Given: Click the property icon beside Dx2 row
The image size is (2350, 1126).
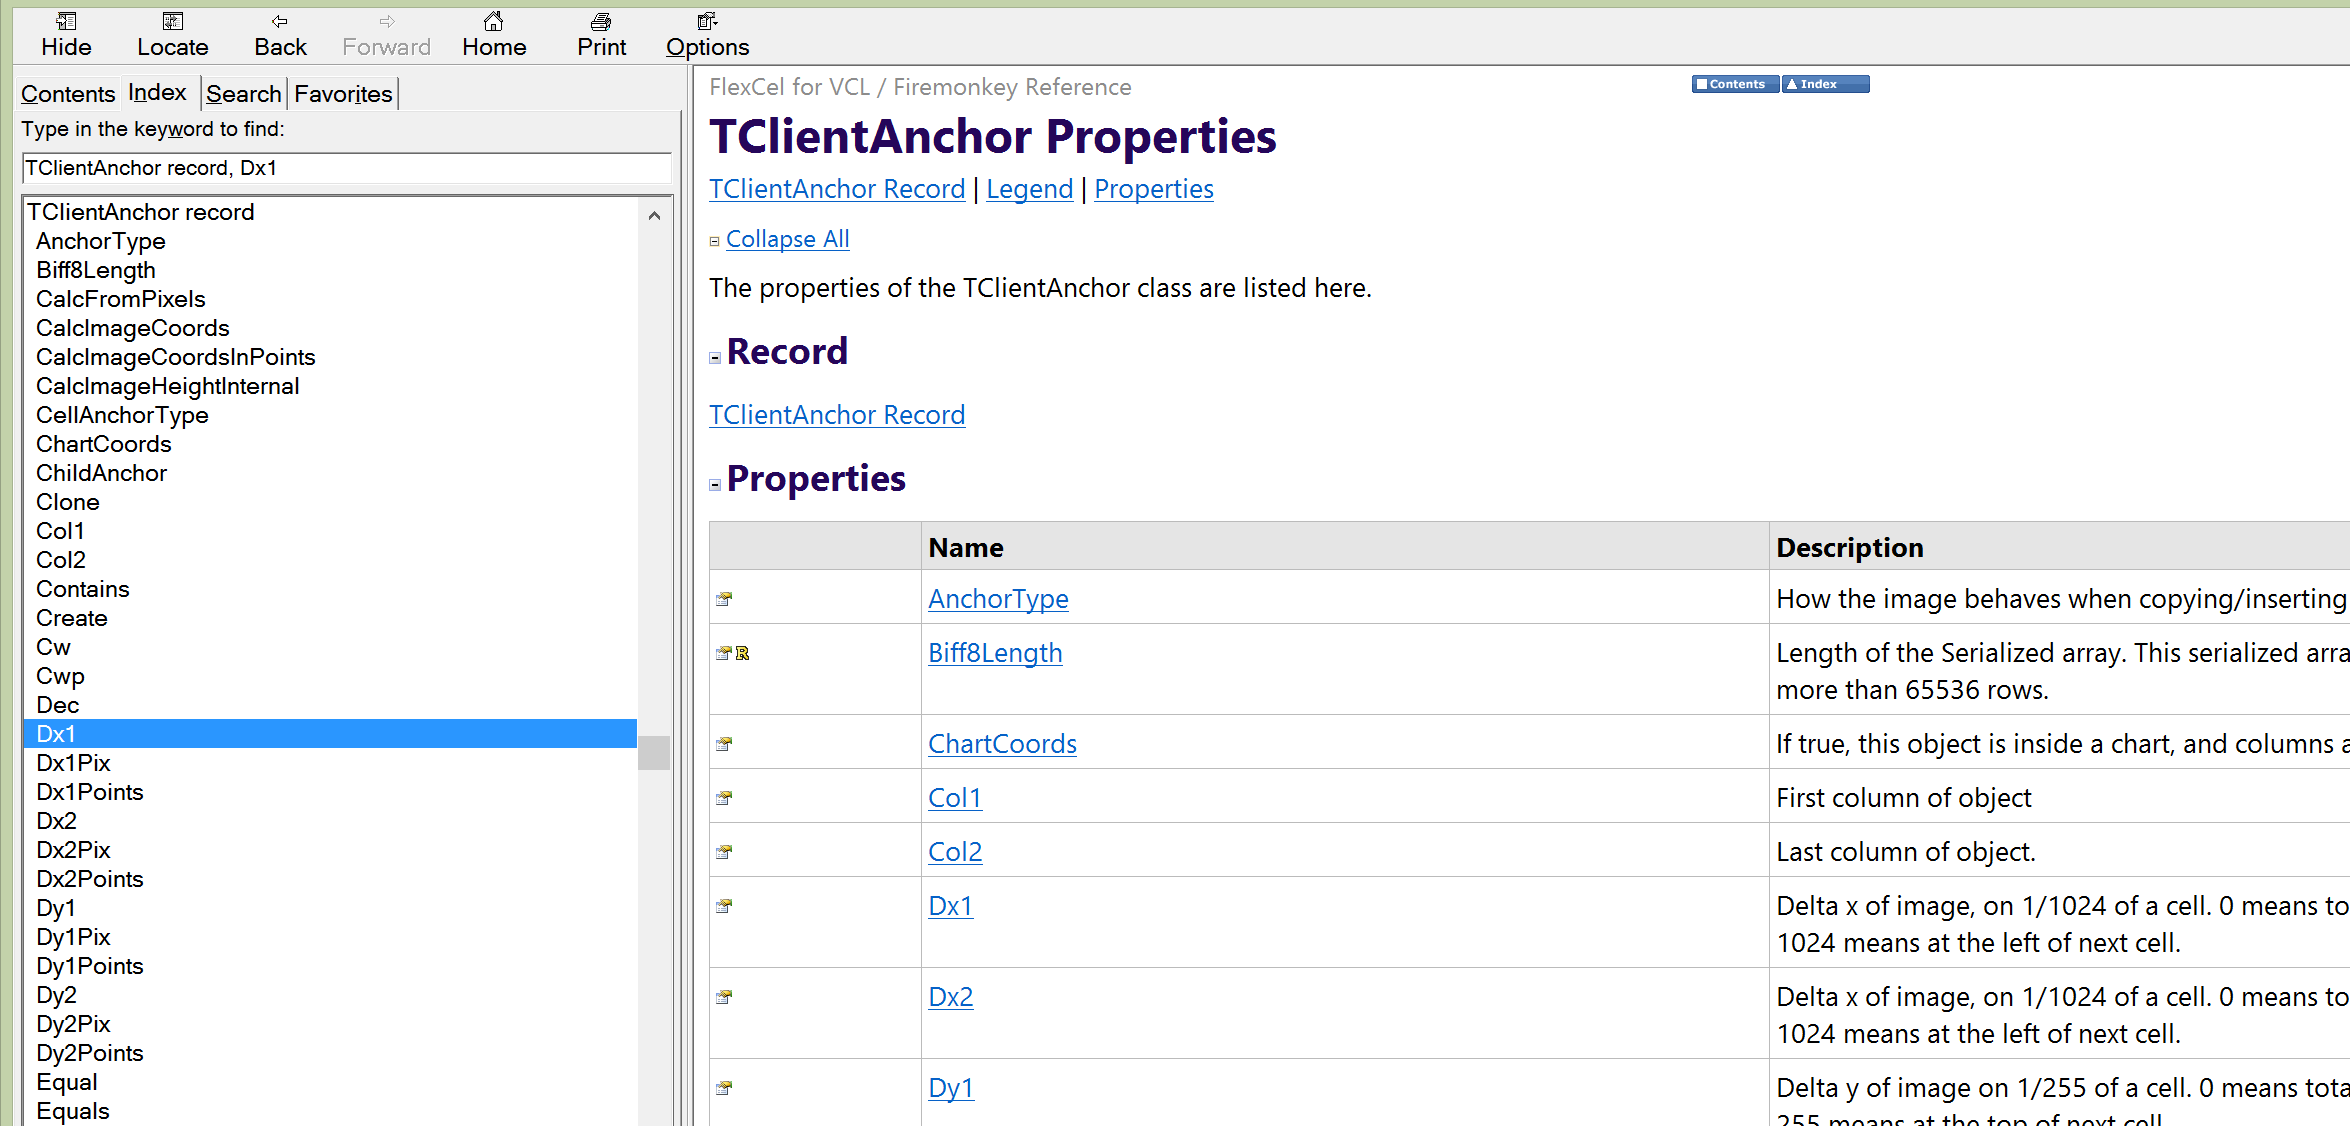Looking at the screenshot, I should coord(724,997).
